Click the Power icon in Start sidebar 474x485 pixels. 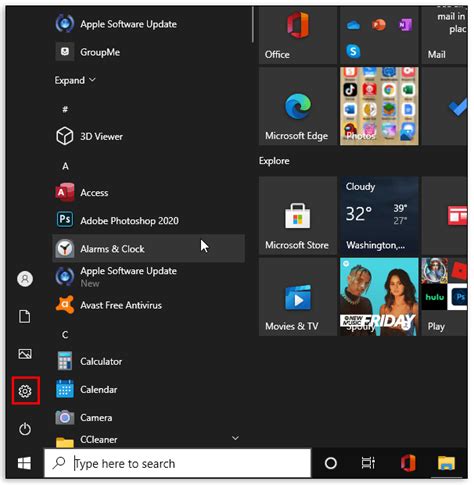[25, 429]
